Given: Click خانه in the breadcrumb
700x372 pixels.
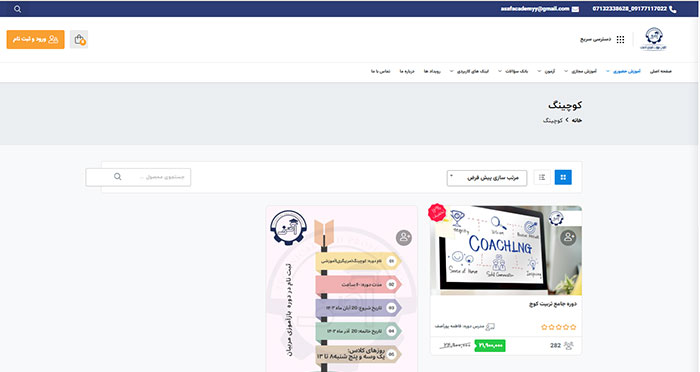Looking at the screenshot, I should 577,121.
